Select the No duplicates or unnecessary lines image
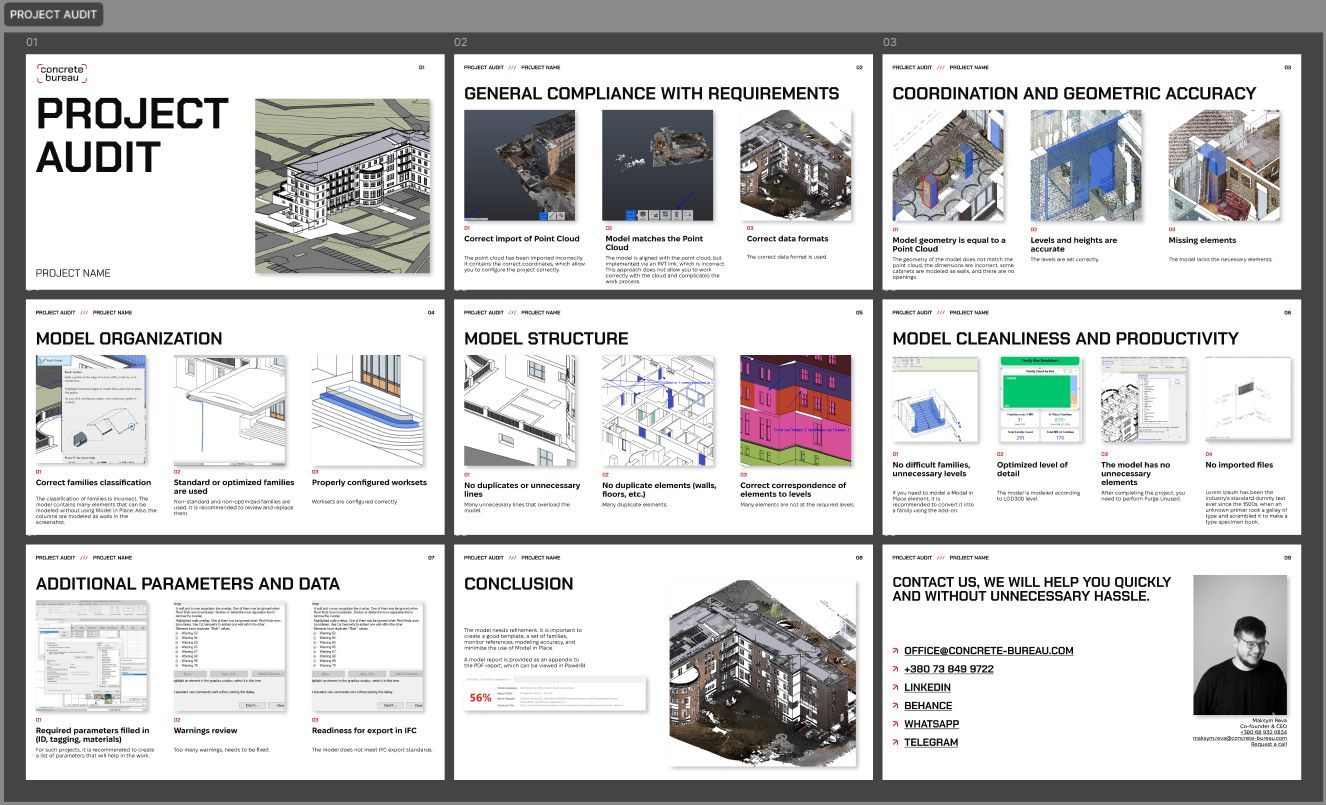Screen dimensions: 1326x805 tap(519, 410)
